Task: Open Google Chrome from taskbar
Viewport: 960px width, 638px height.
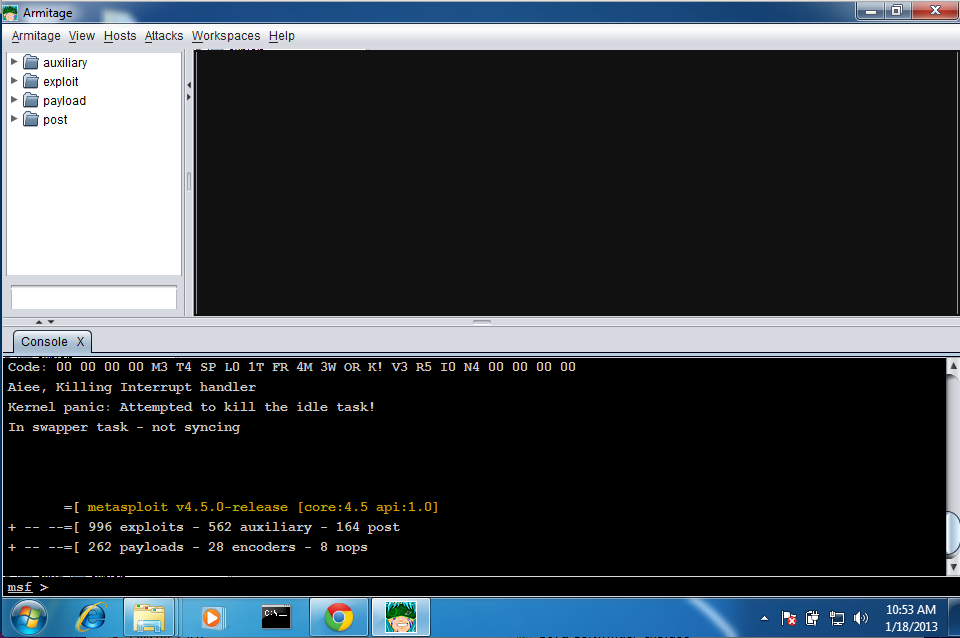Action: tap(339, 617)
